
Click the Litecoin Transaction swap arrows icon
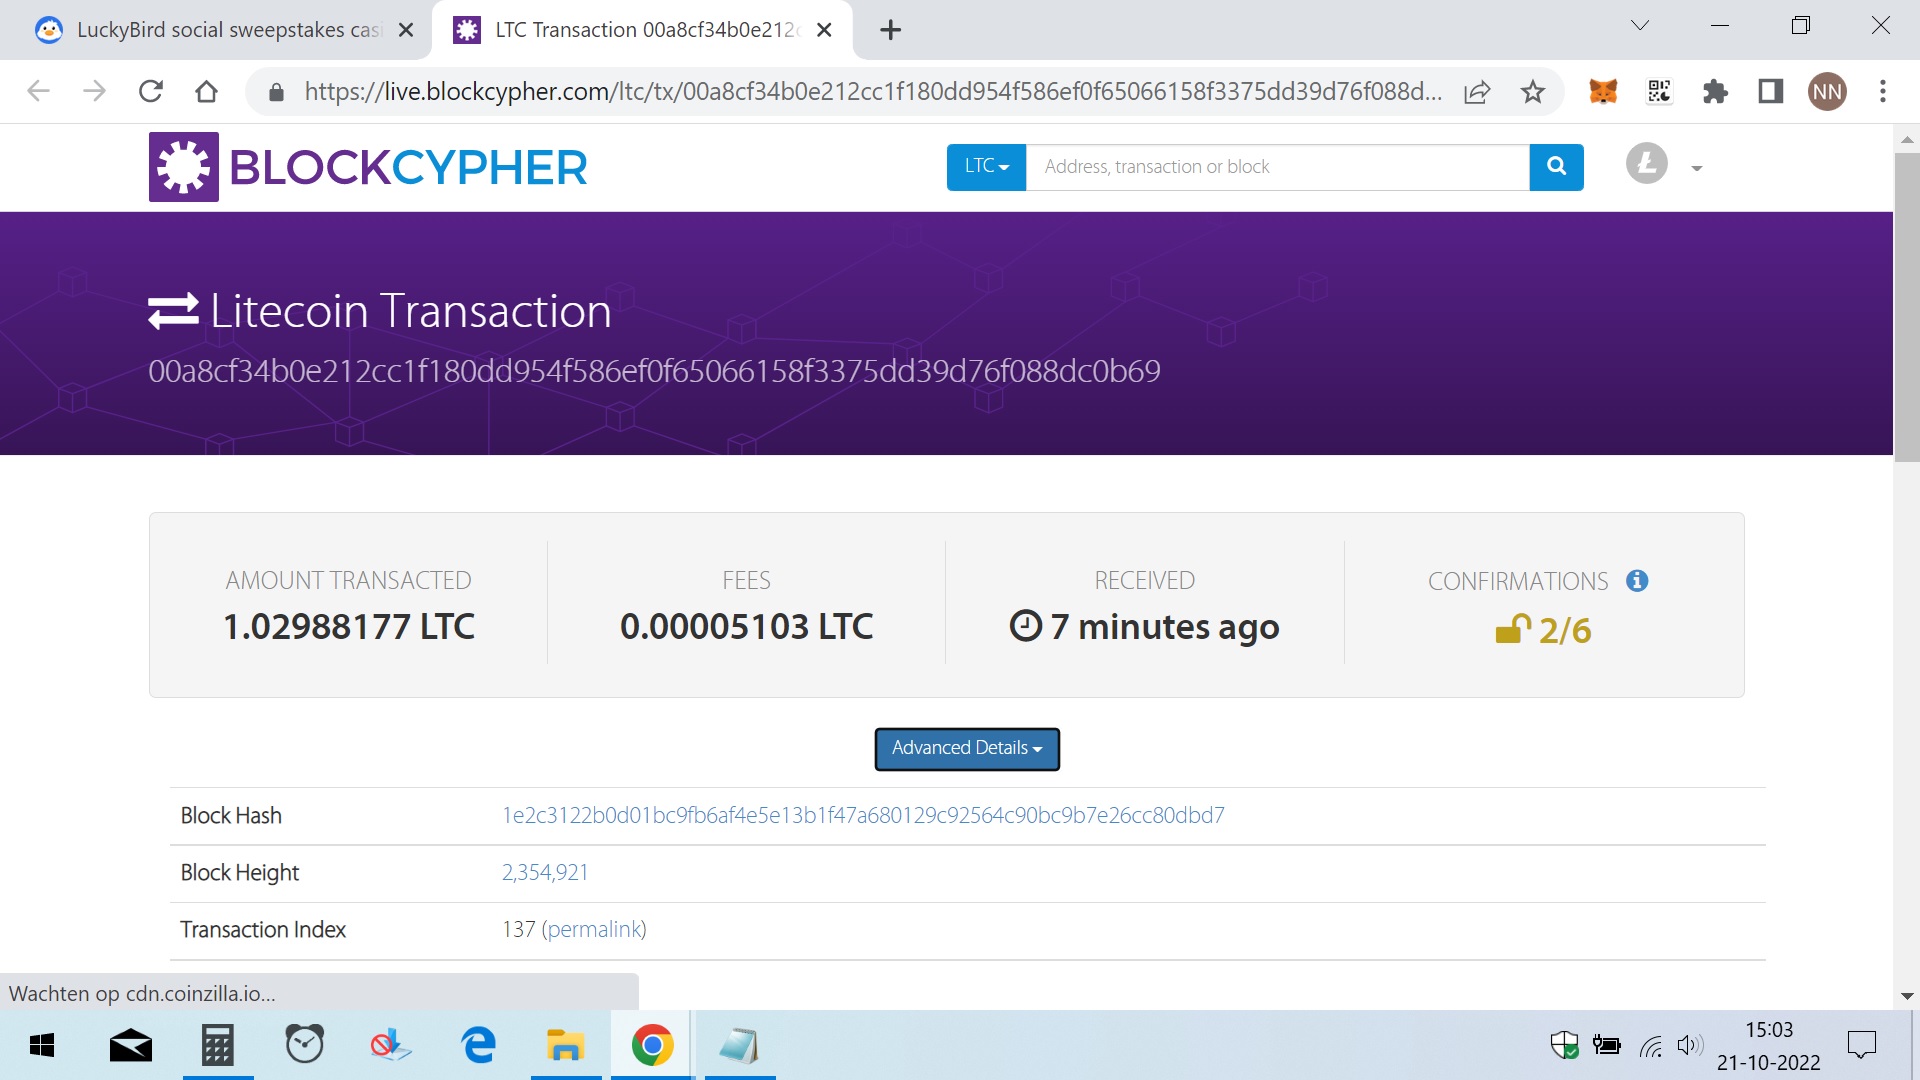coord(173,311)
